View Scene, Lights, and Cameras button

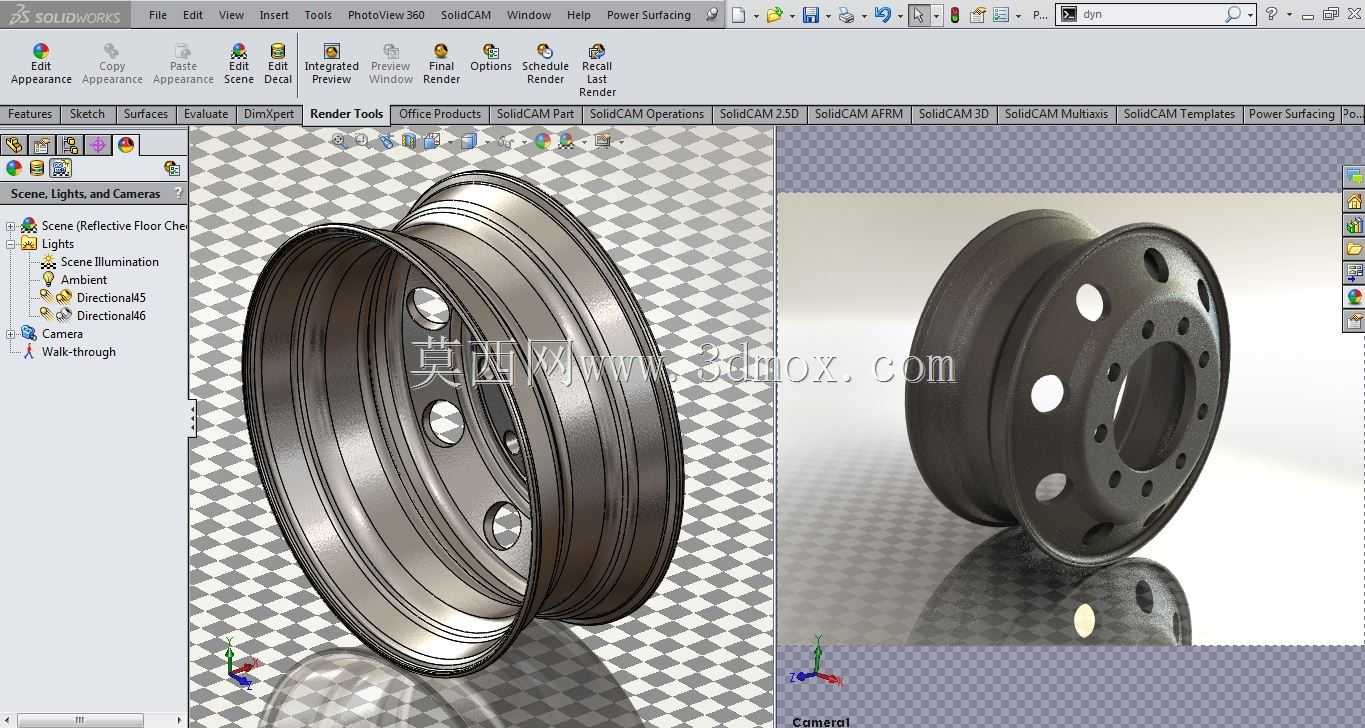(x=61, y=168)
